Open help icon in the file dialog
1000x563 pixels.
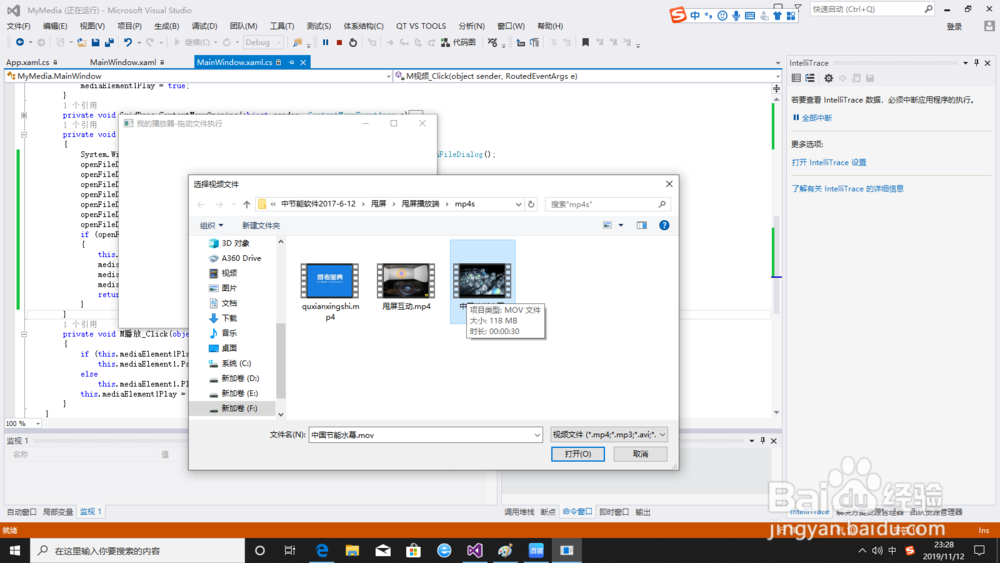[664, 225]
